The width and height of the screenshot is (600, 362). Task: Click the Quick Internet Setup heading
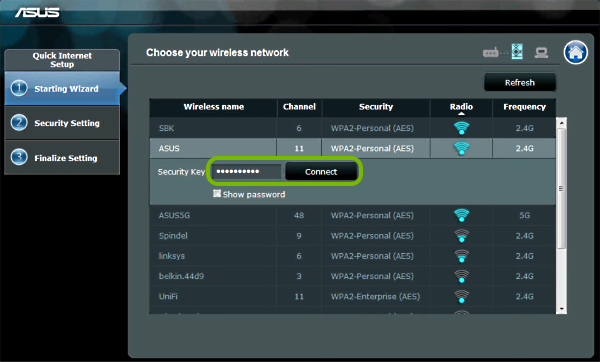pyautogui.click(x=62, y=60)
